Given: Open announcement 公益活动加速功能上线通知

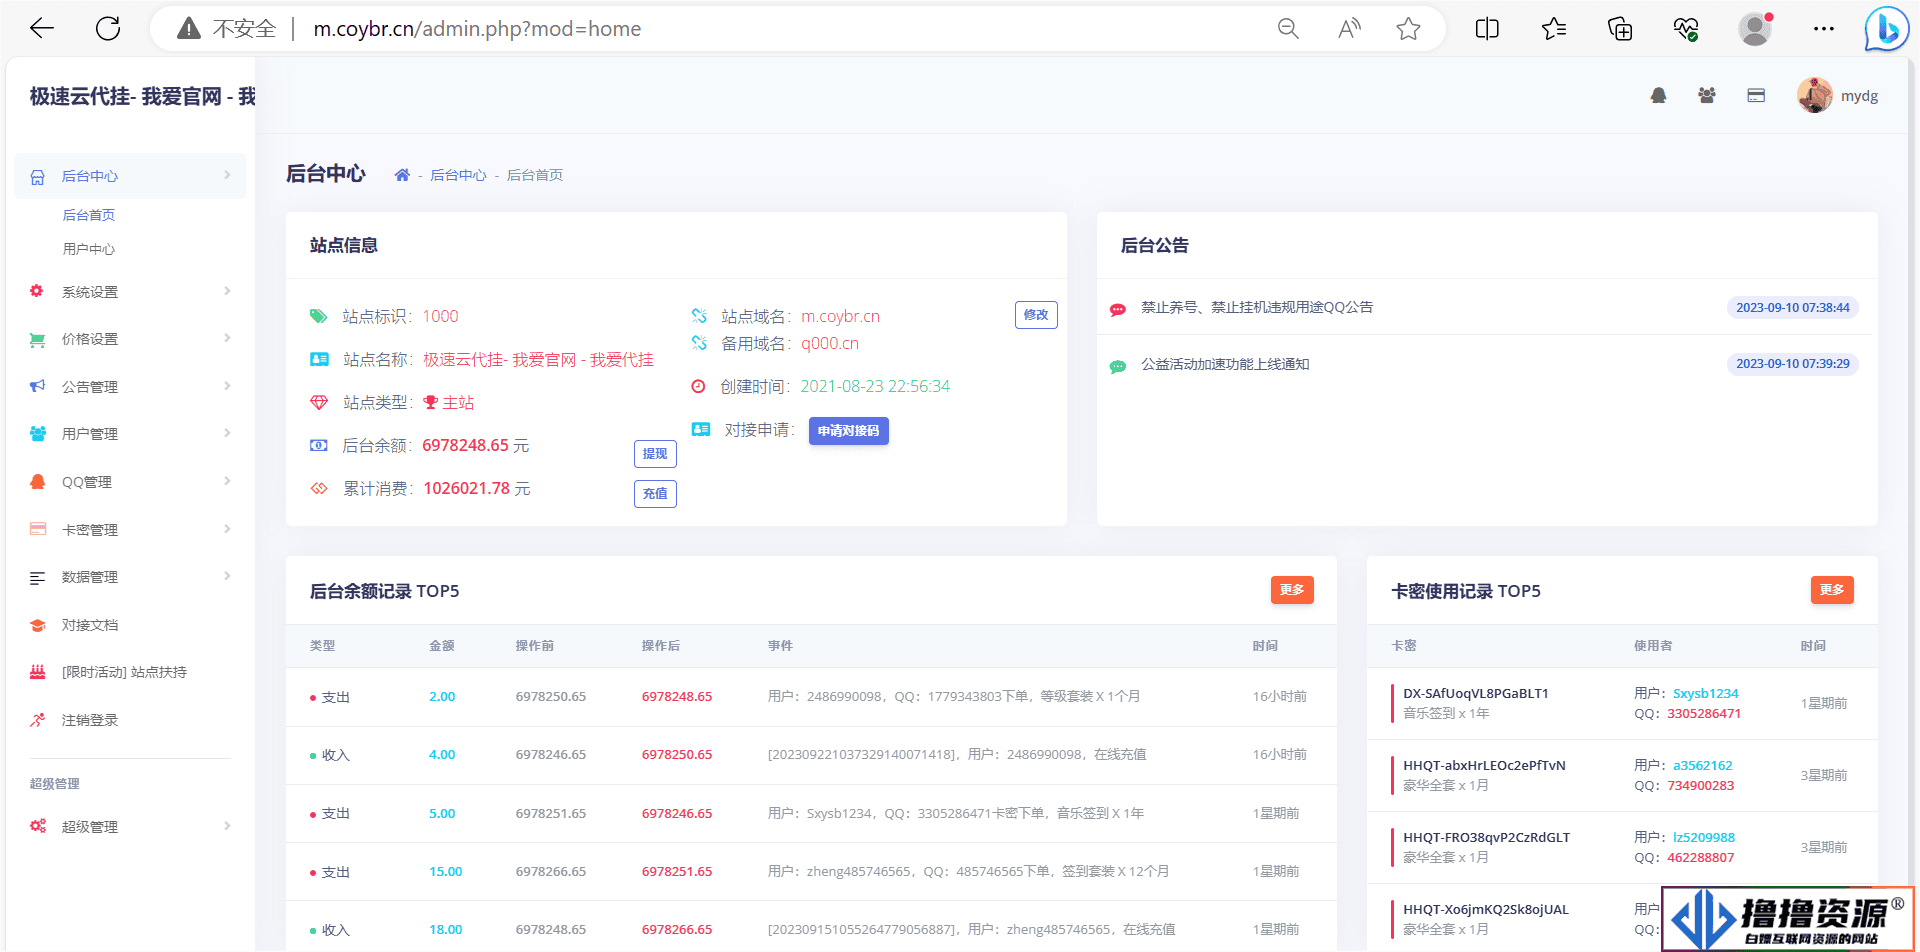Looking at the screenshot, I should (1225, 364).
